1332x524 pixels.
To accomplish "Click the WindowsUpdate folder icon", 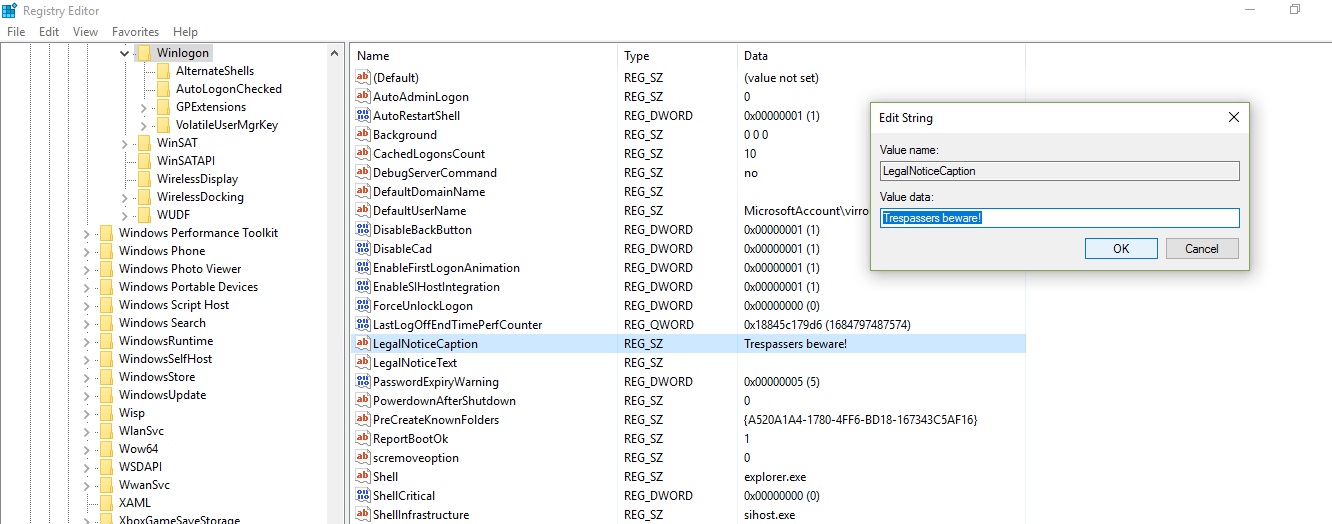I will (106, 395).
